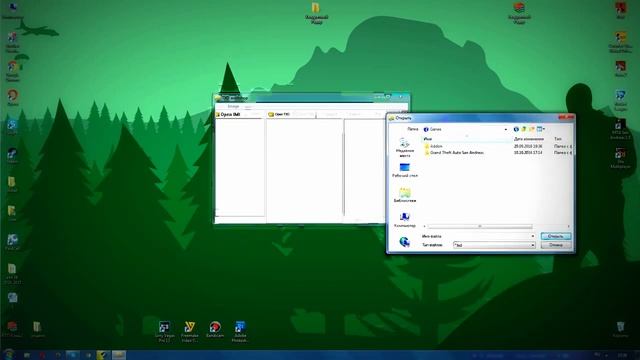
Task: Select Библиотеки in the places bar
Action: coord(404,195)
